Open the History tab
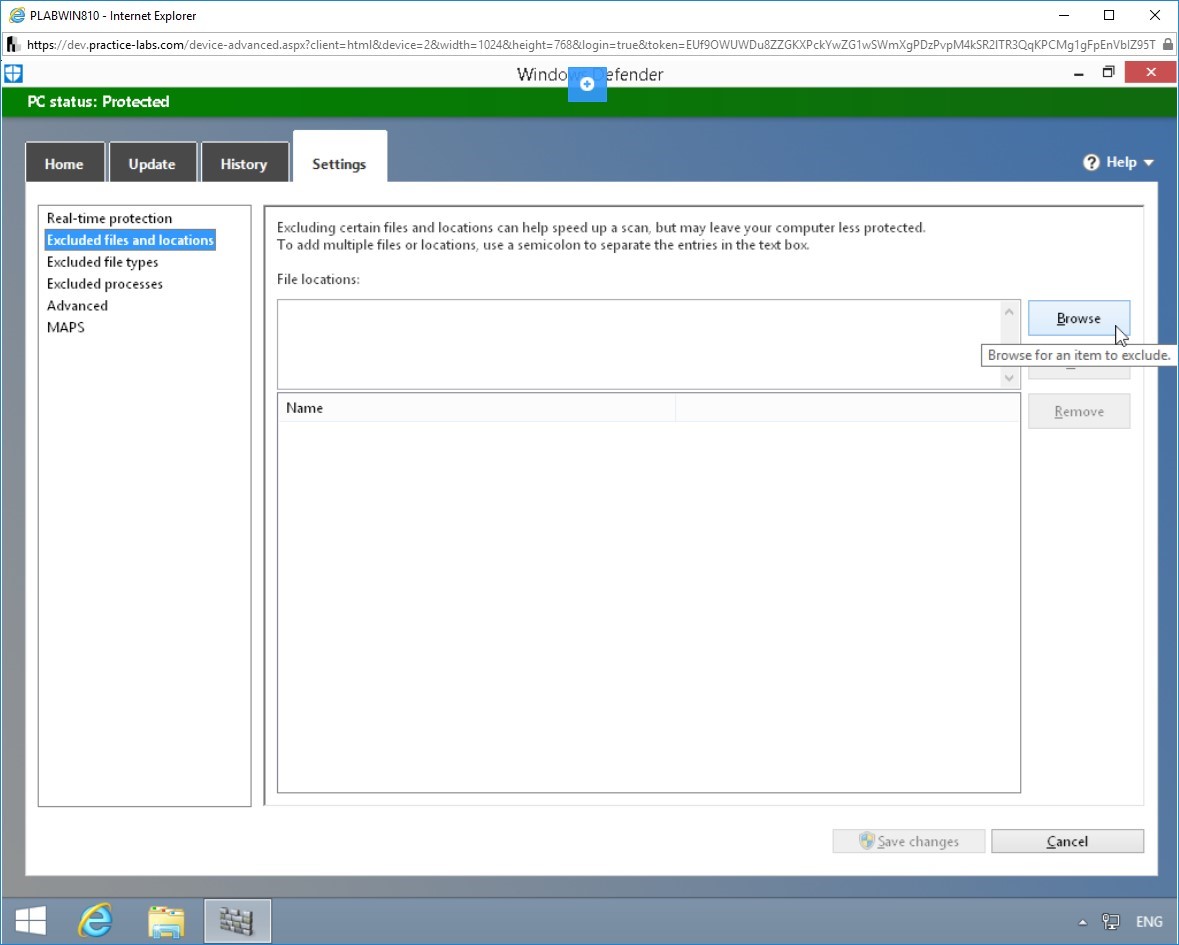1179x945 pixels. [x=244, y=163]
